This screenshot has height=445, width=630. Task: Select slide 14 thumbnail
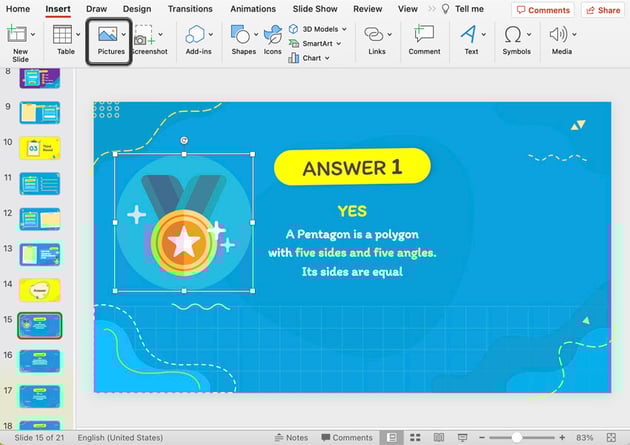(x=40, y=290)
